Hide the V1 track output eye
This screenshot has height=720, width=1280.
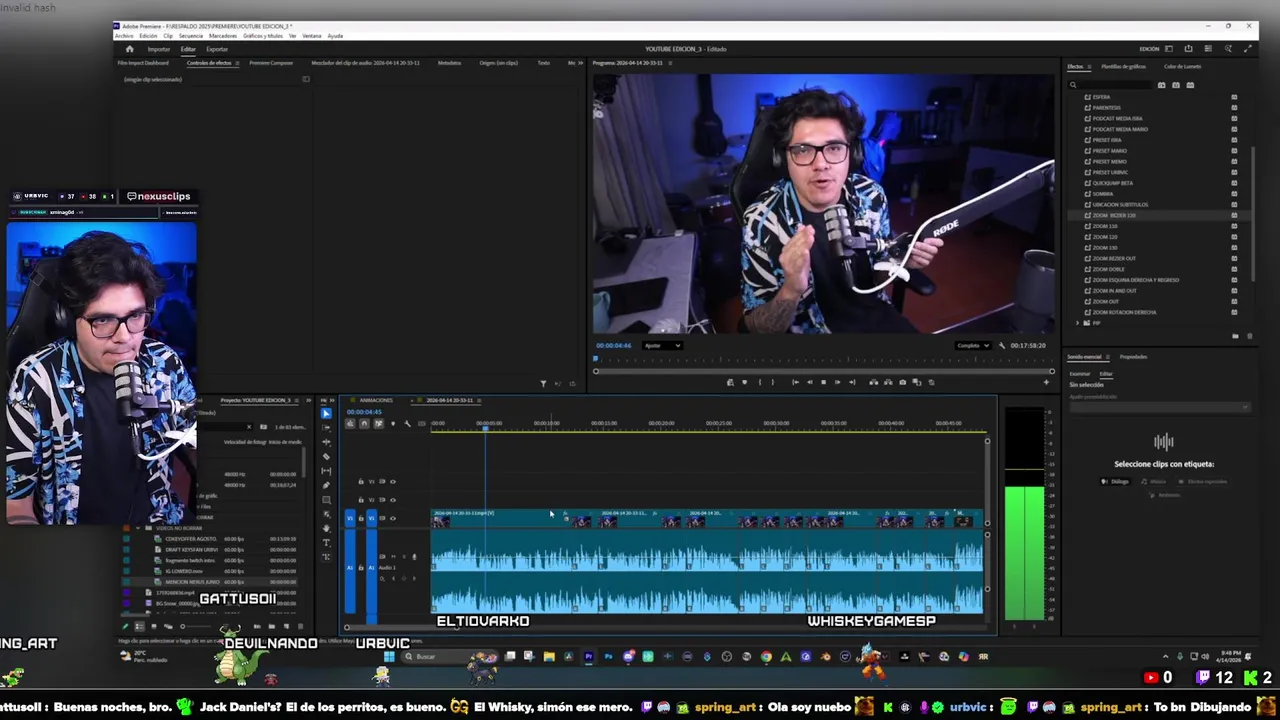(x=392, y=518)
